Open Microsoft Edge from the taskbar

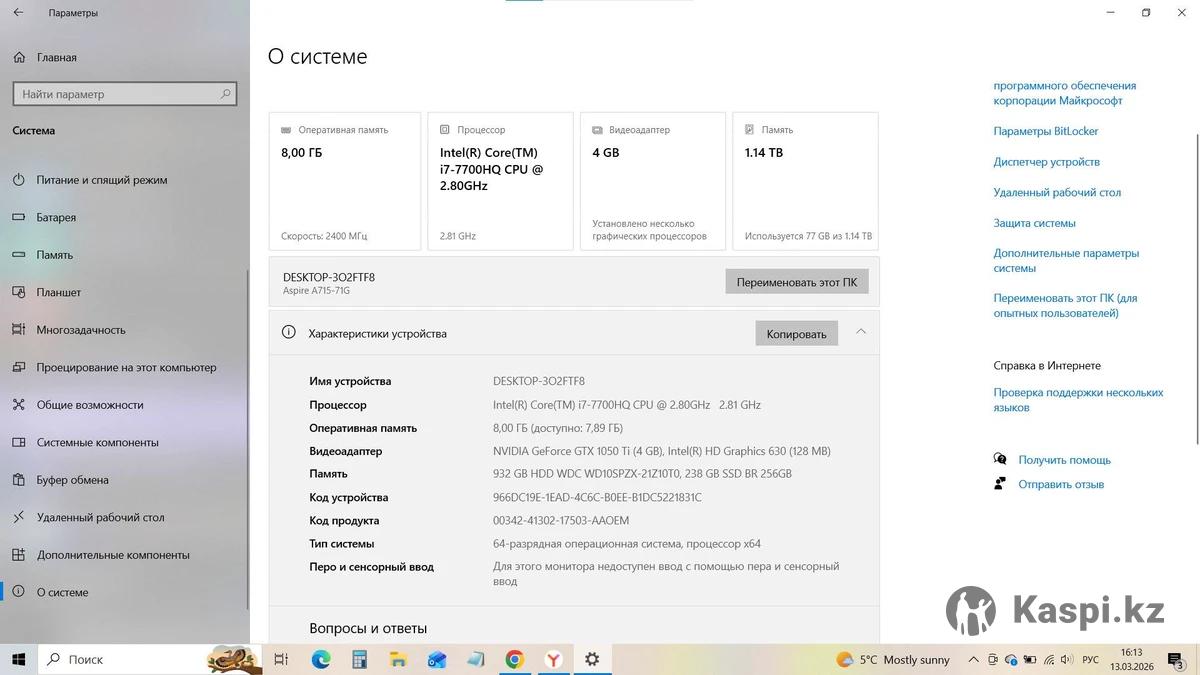point(321,660)
